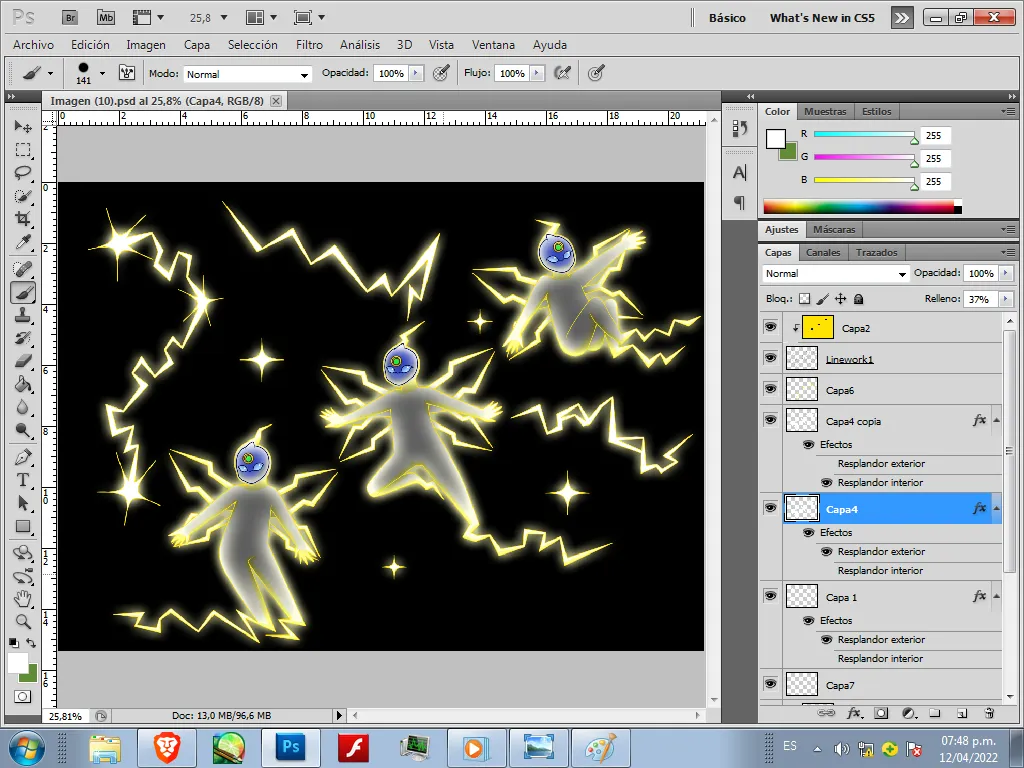
Task: Collapse effects of Capa4 copia
Action: point(997,420)
